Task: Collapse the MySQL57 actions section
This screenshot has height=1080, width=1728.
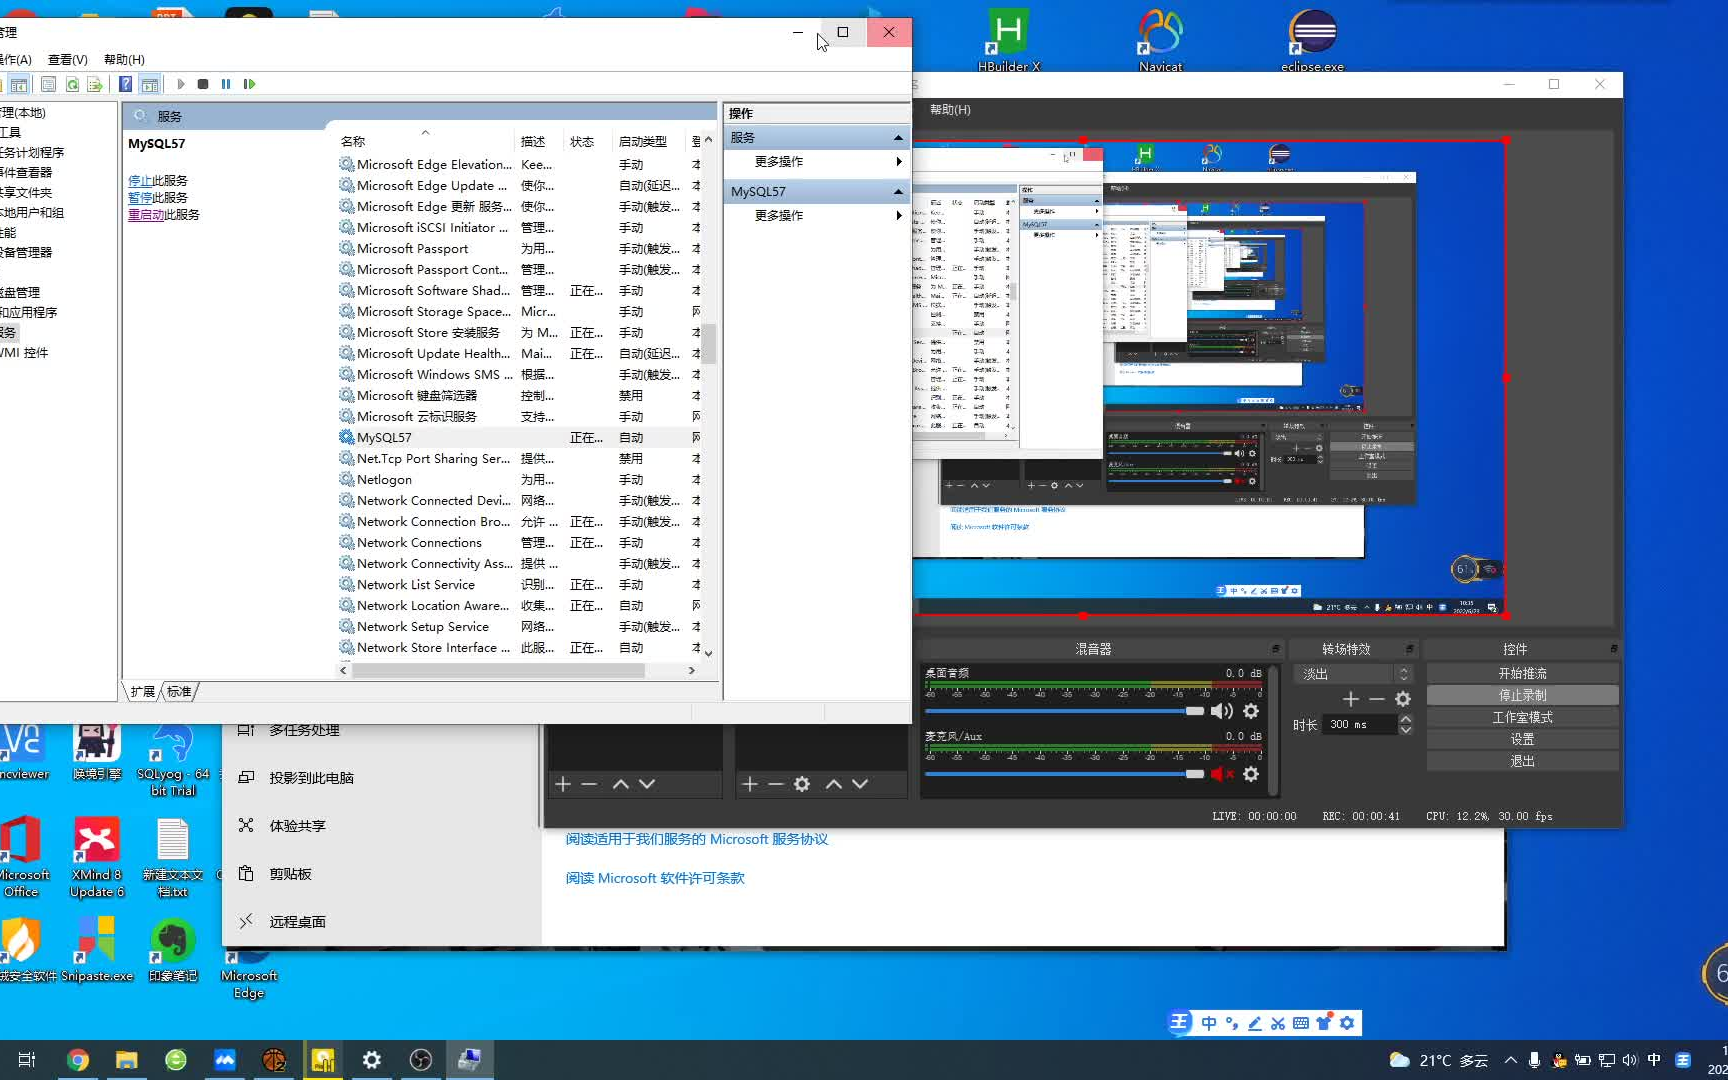Action: point(898,192)
